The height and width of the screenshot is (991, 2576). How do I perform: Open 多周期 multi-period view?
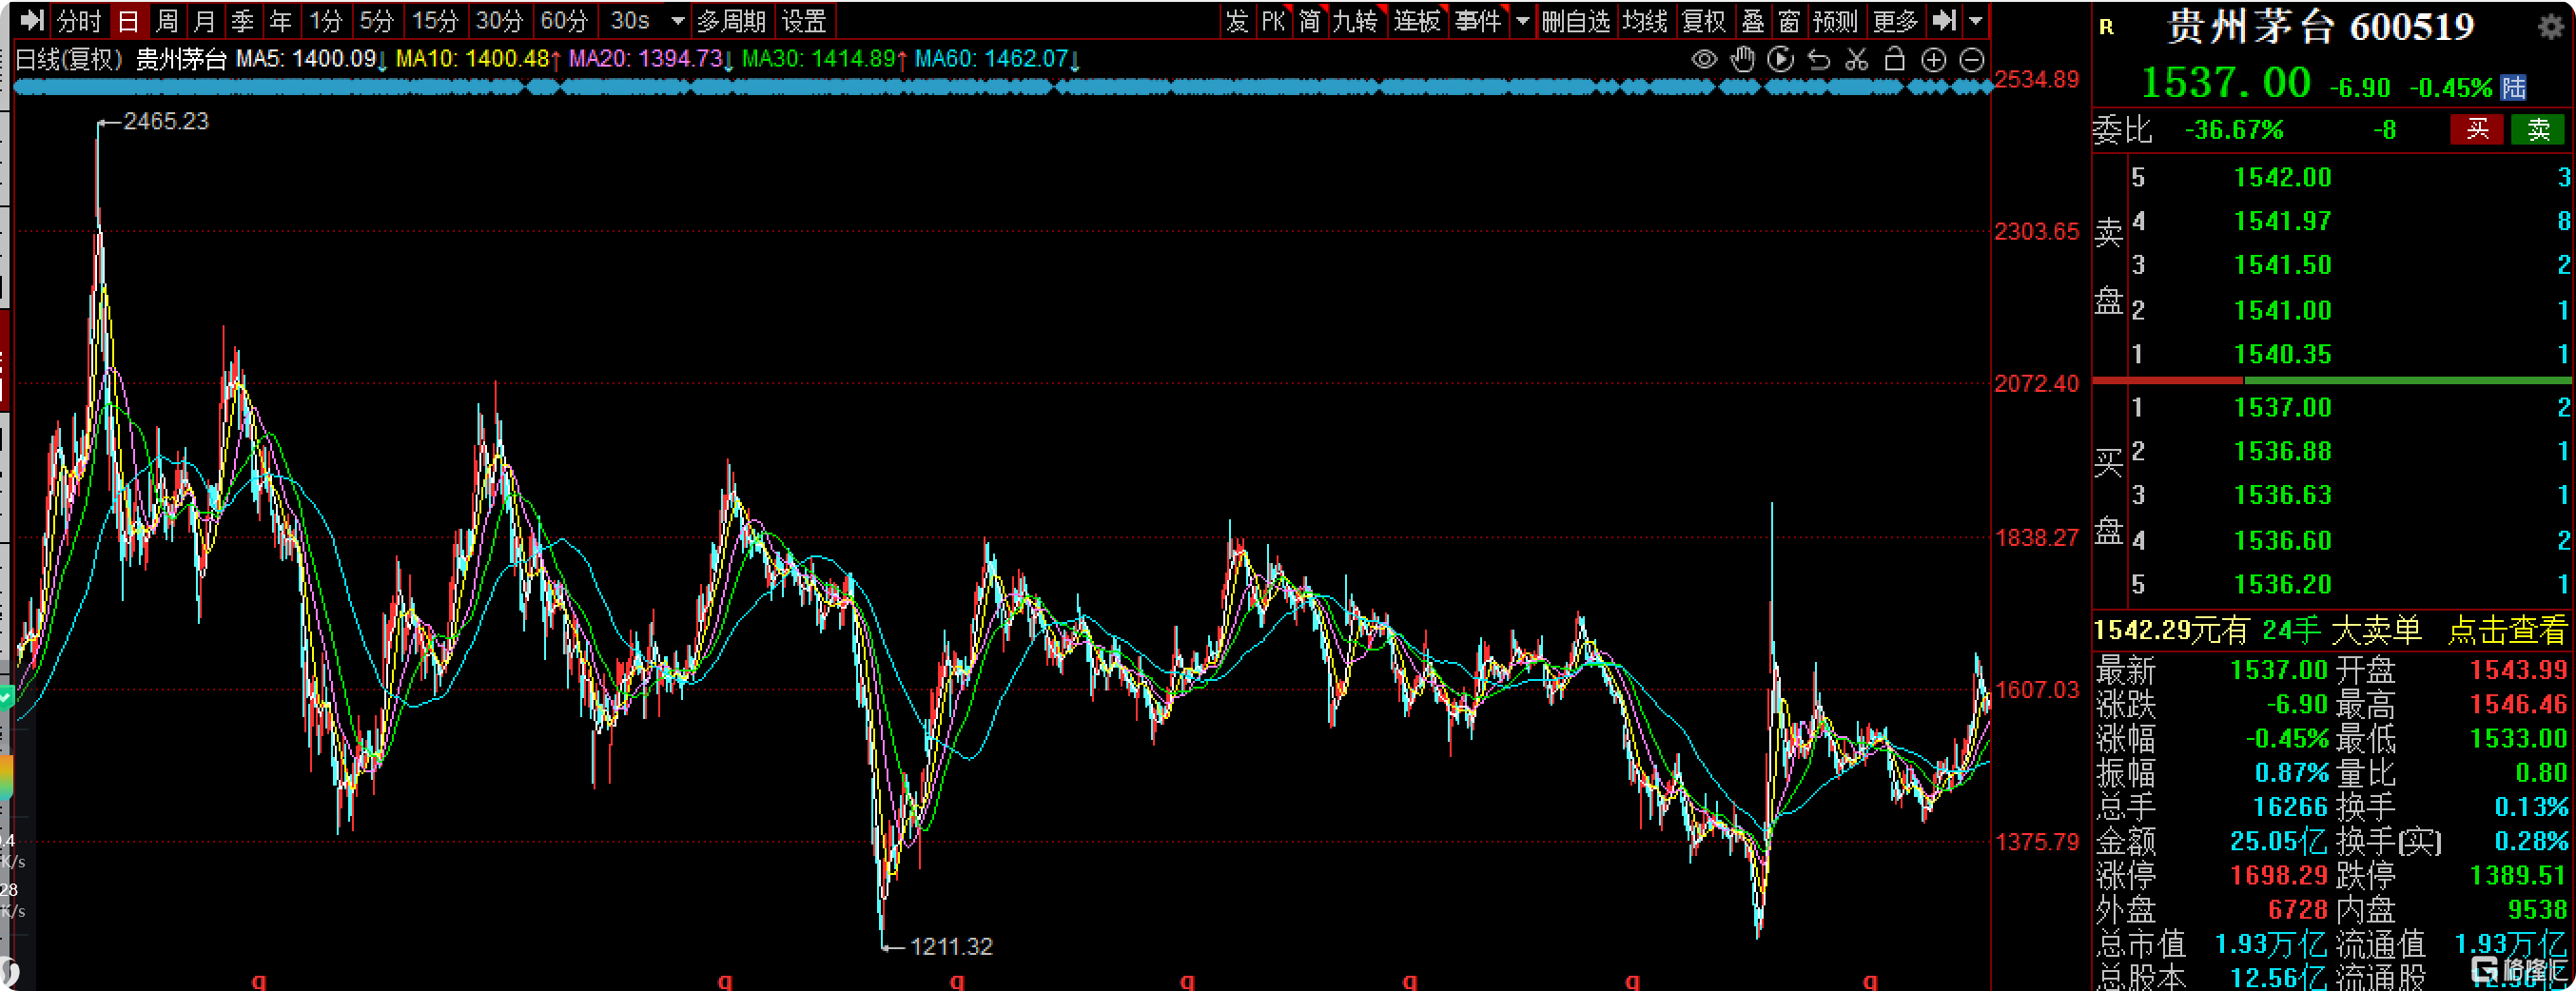click(732, 21)
